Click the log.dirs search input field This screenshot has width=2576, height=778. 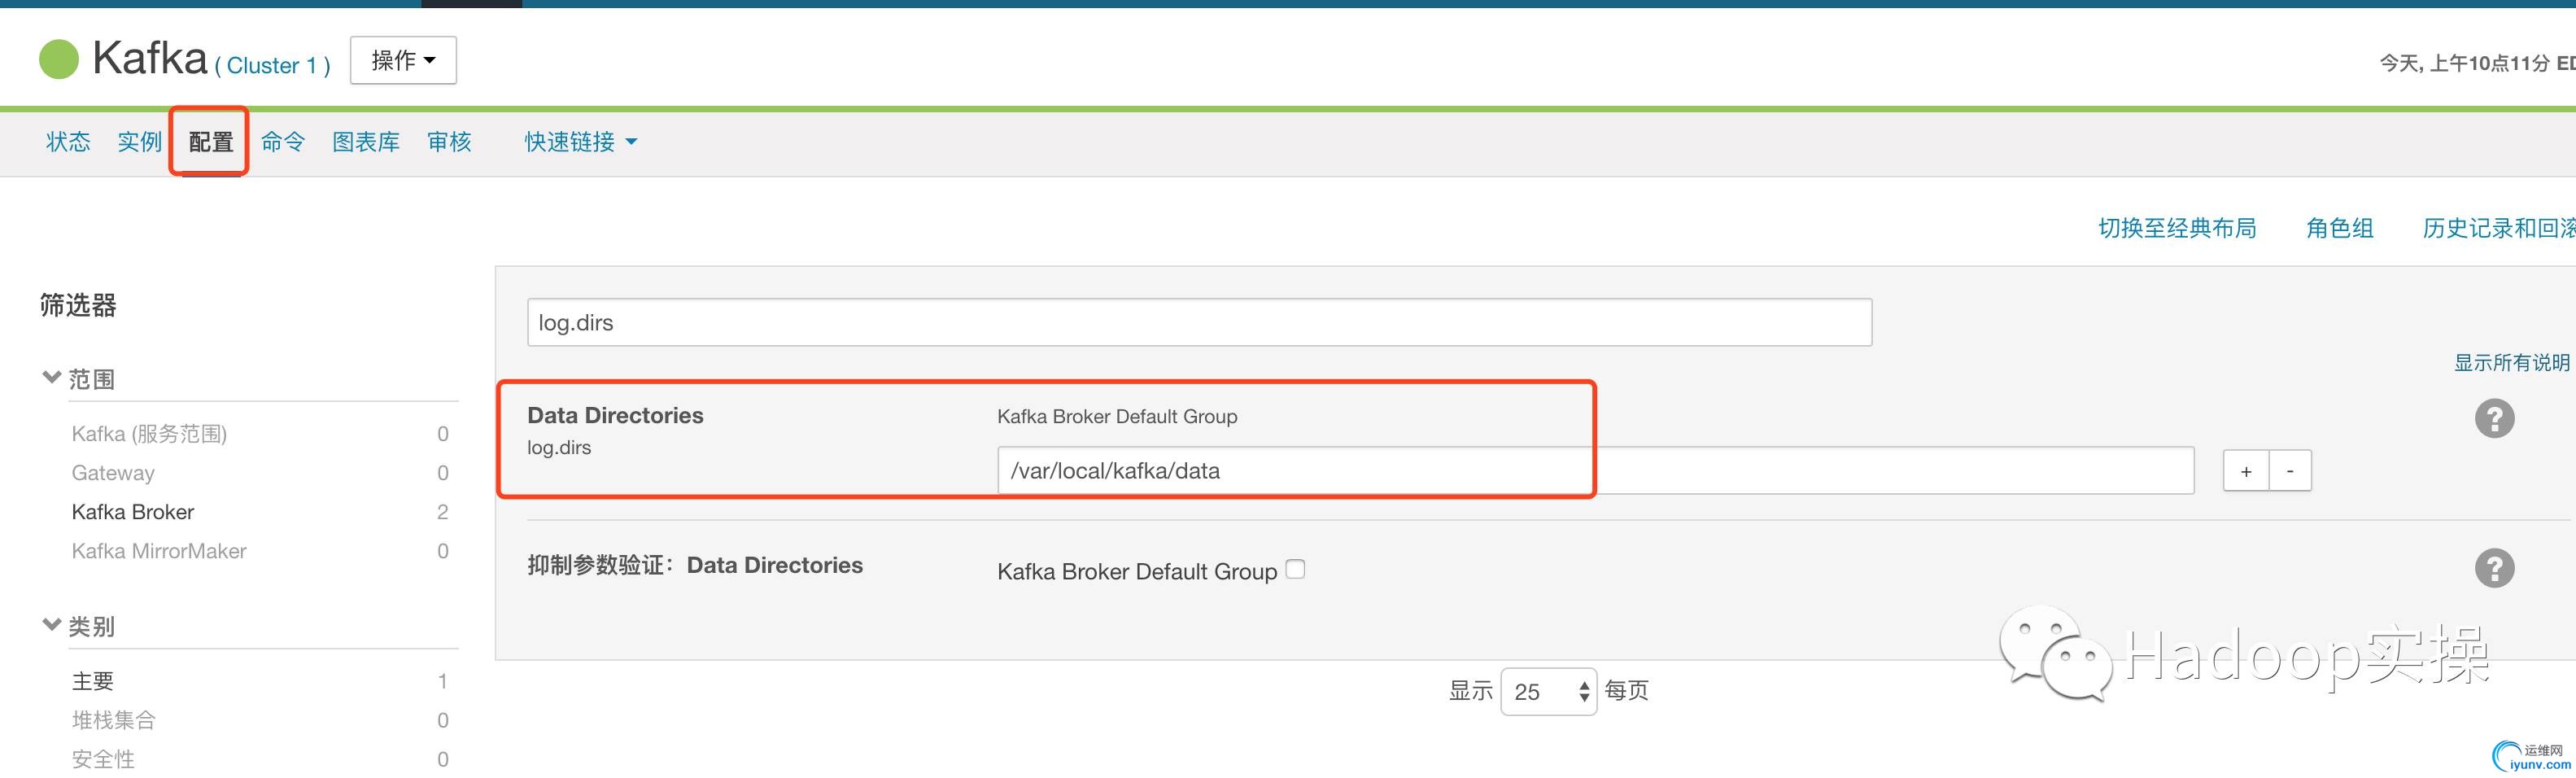click(1199, 322)
